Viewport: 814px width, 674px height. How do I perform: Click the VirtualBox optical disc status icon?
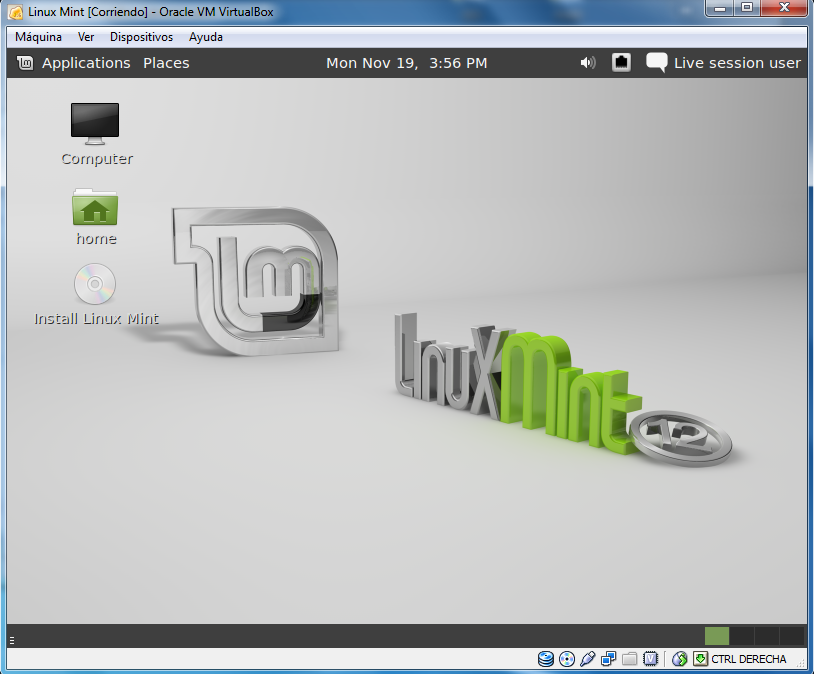(x=566, y=659)
